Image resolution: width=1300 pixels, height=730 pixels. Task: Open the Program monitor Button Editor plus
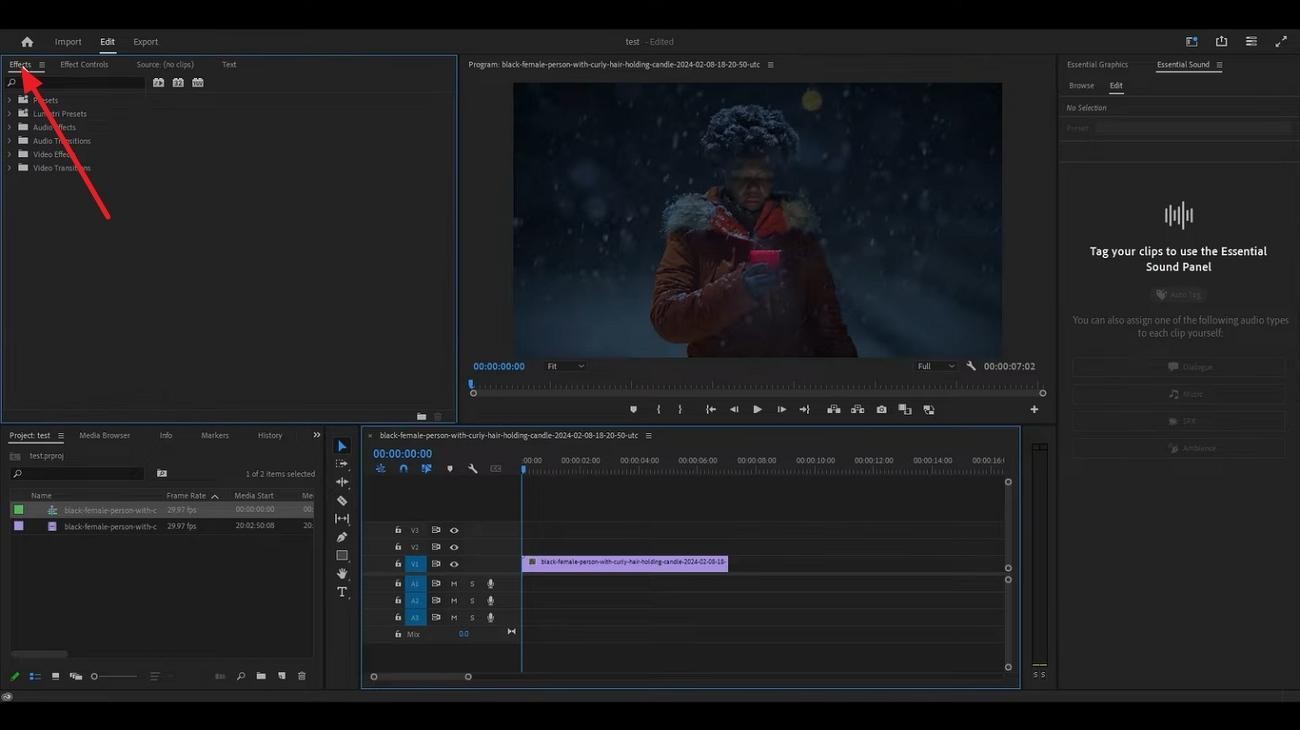1034,409
